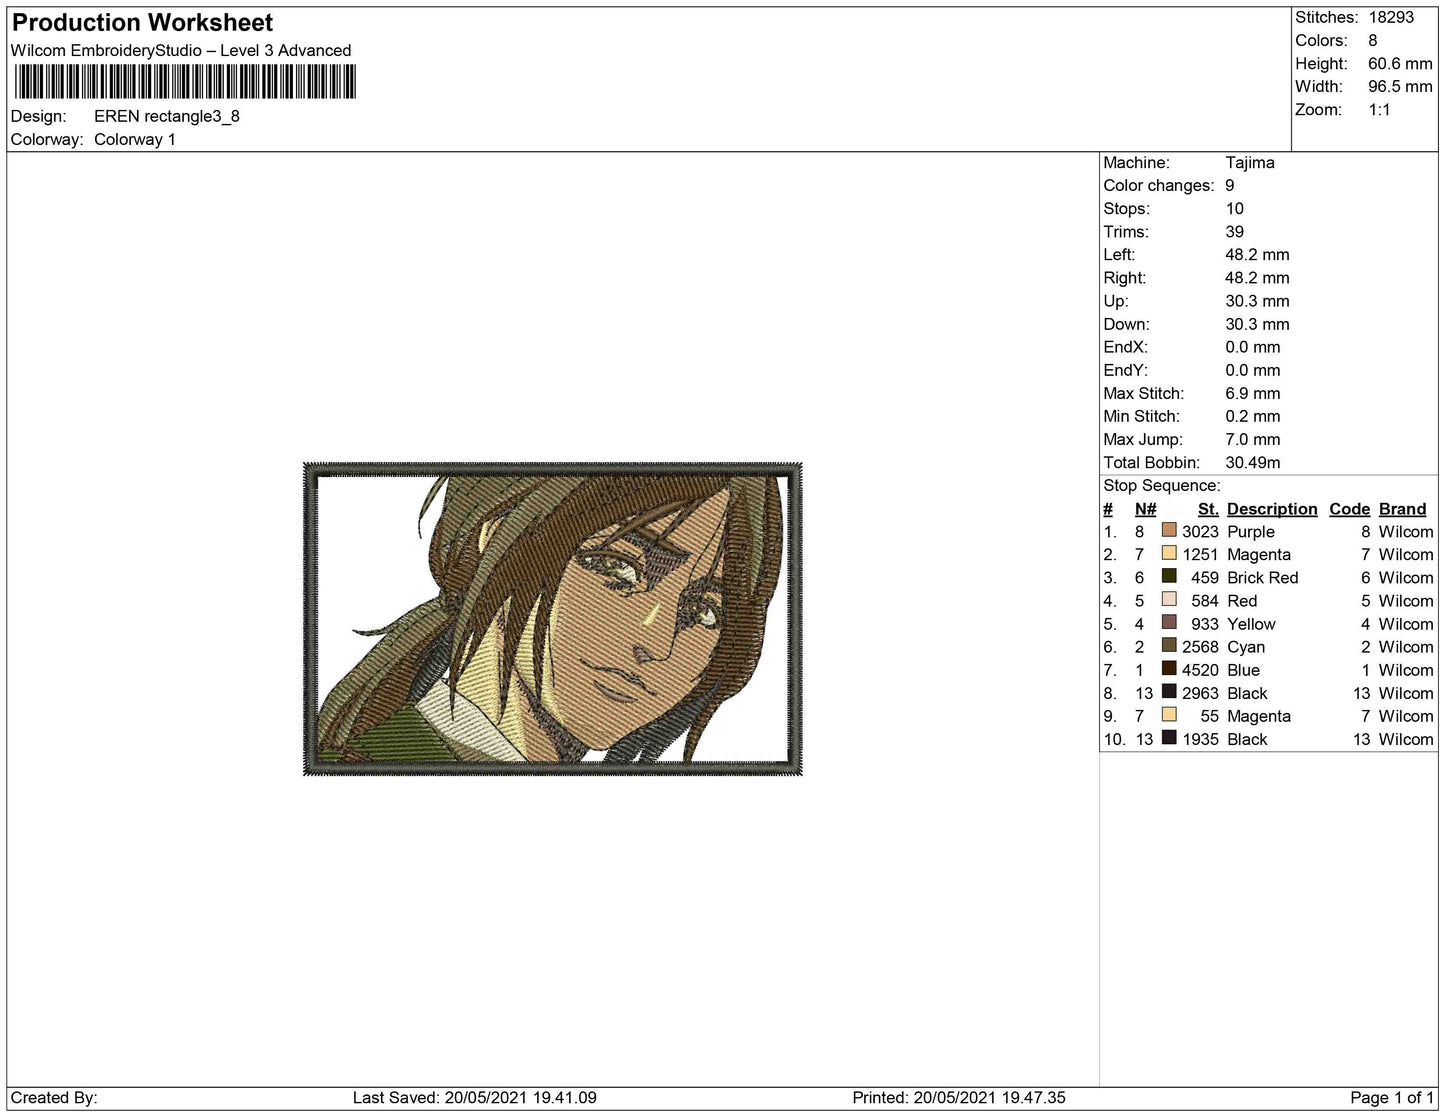Select the "Colorway 1" value

[135, 139]
